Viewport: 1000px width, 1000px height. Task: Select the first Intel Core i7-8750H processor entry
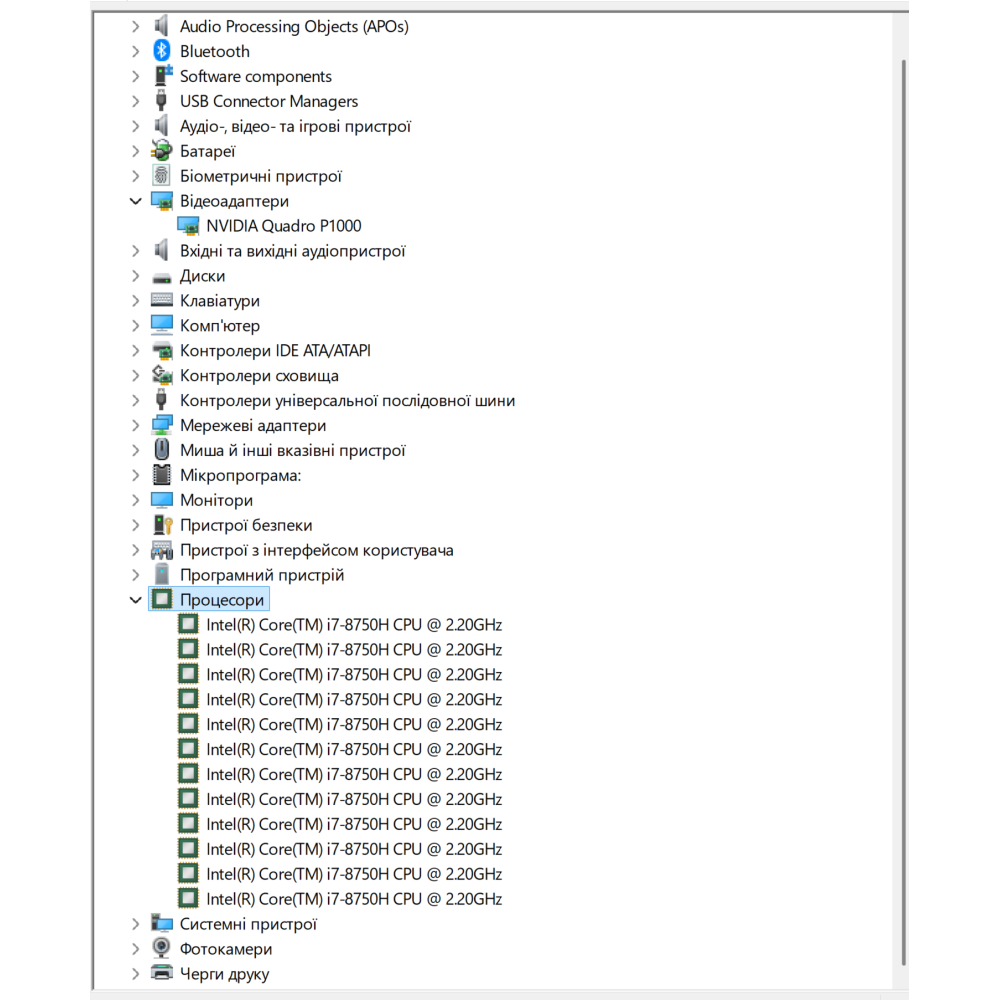(x=354, y=625)
